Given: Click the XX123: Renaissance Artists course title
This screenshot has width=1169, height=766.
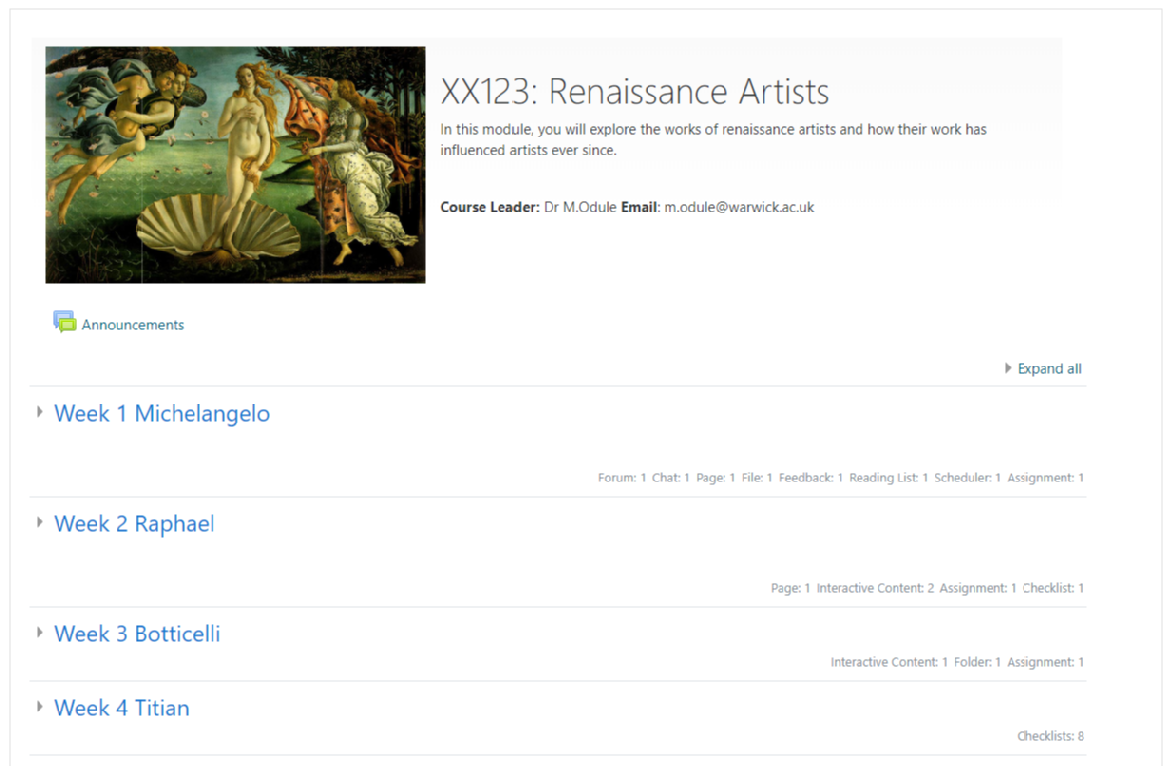Looking at the screenshot, I should 635,92.
